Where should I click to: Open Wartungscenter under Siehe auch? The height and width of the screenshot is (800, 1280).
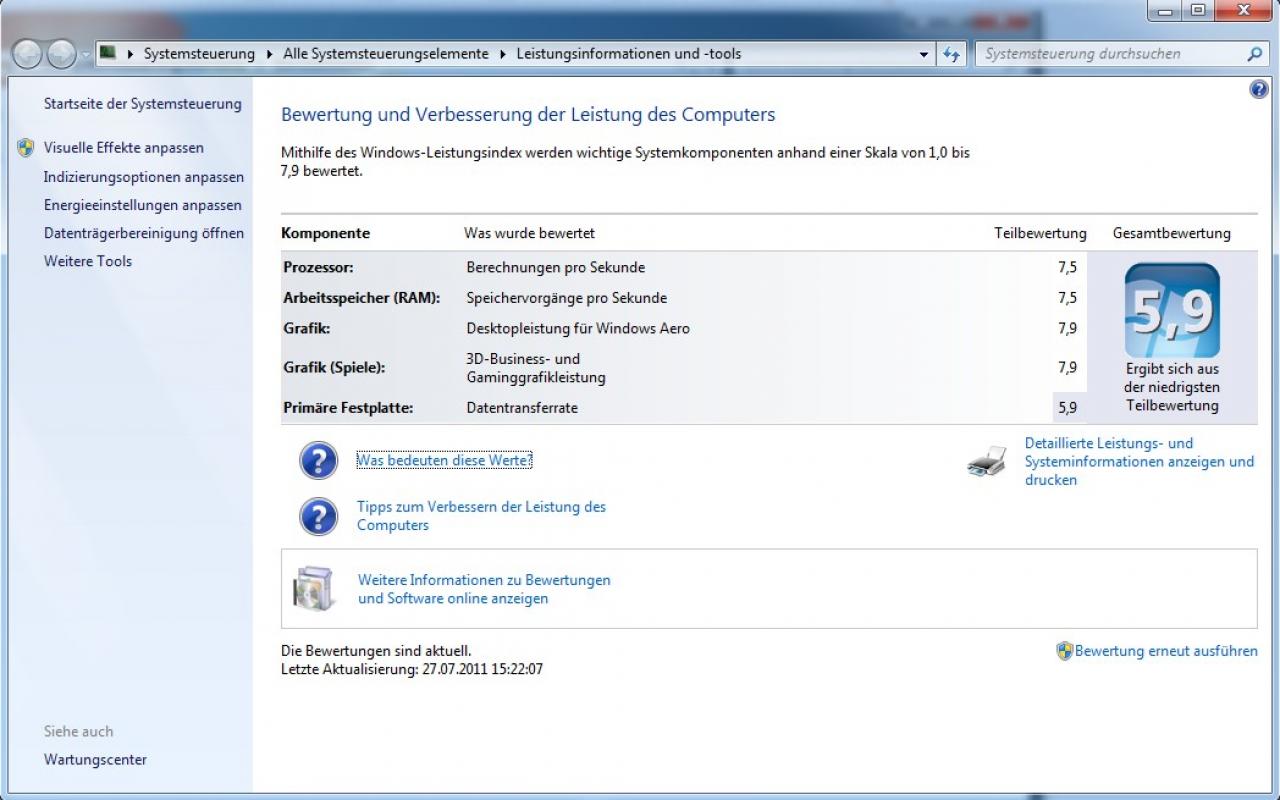pyautogui.click(x=95, y=760)
